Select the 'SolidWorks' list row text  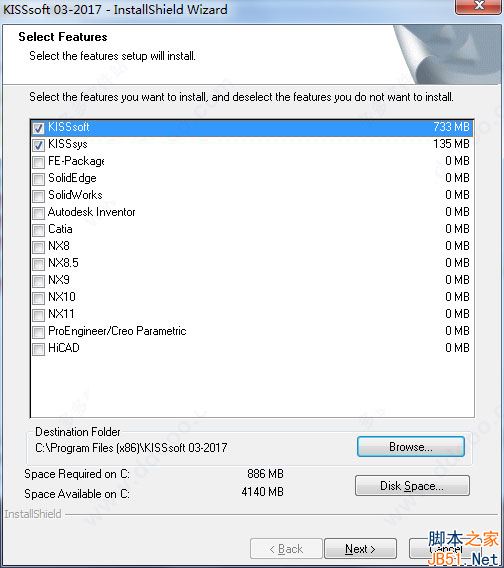pyautogui.click(x=75, y=195)
